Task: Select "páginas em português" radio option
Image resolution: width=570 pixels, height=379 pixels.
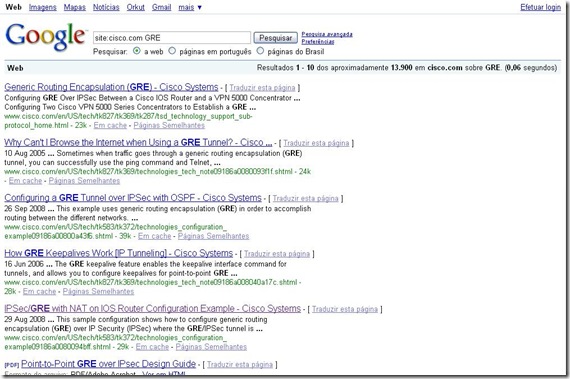Action: (x=172, y=51)
